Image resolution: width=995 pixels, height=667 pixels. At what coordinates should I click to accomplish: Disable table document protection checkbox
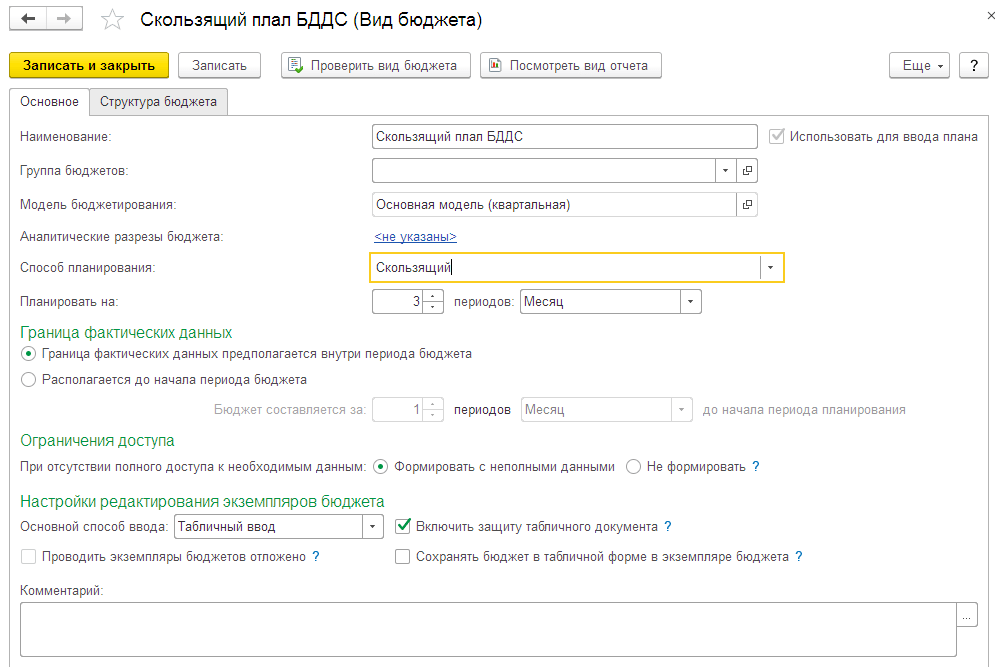[404, 526]
